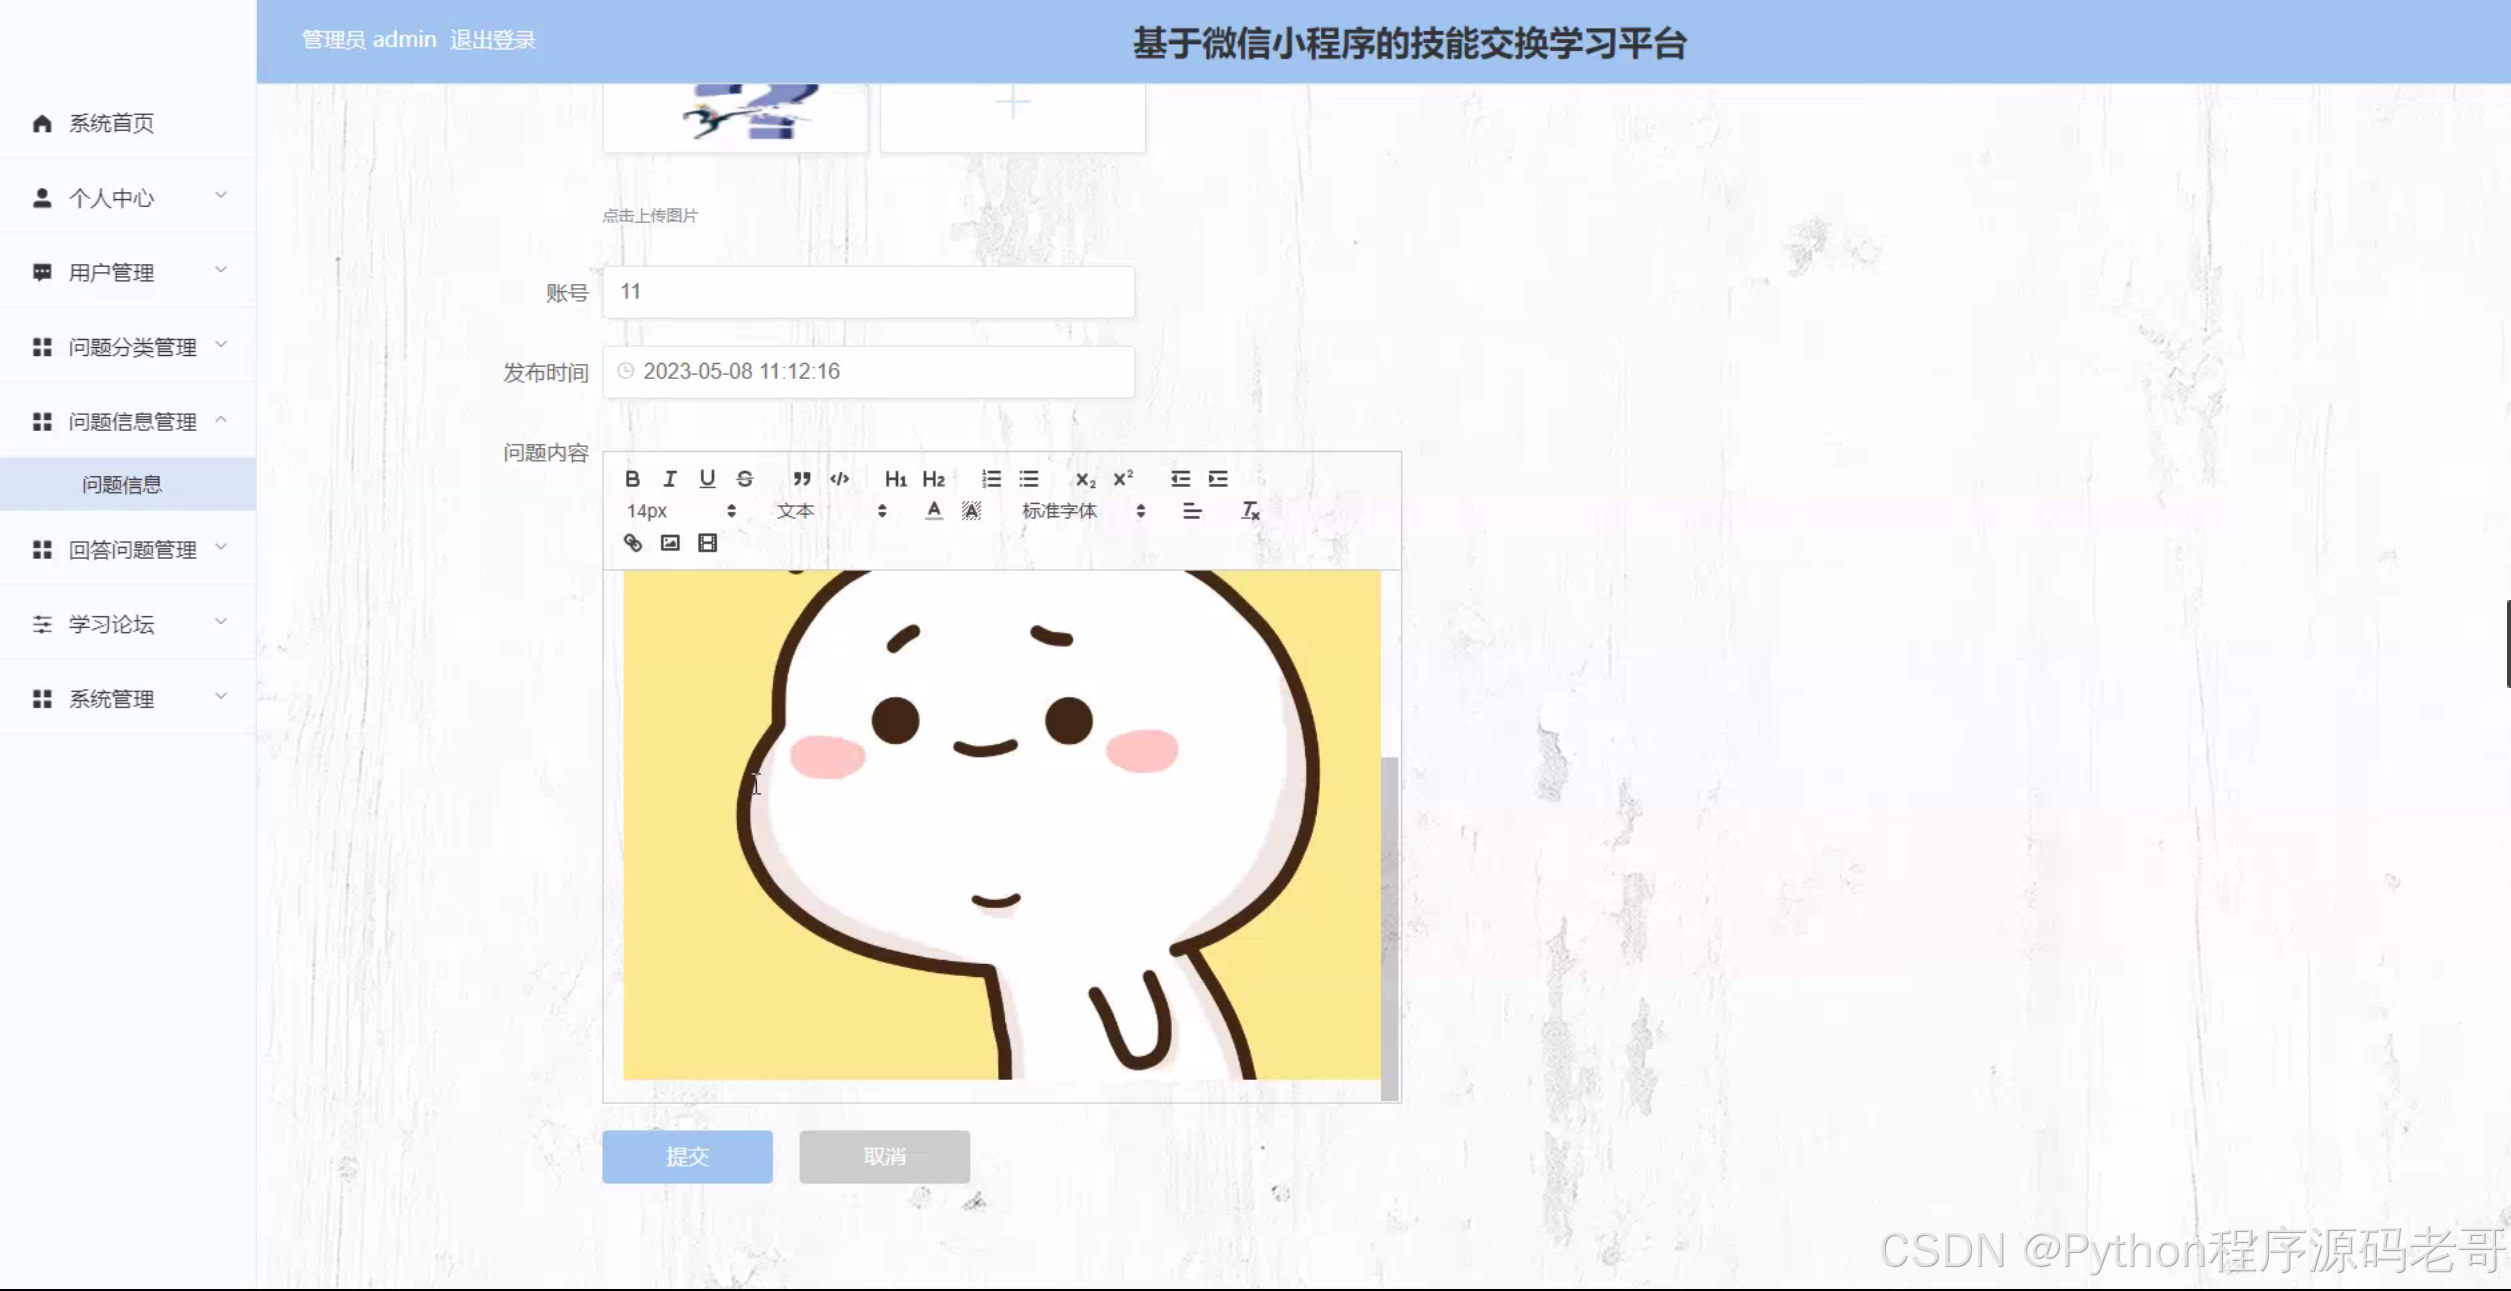
Task: Toggle subscript formatting
Action: click(x=1086, y=479)
